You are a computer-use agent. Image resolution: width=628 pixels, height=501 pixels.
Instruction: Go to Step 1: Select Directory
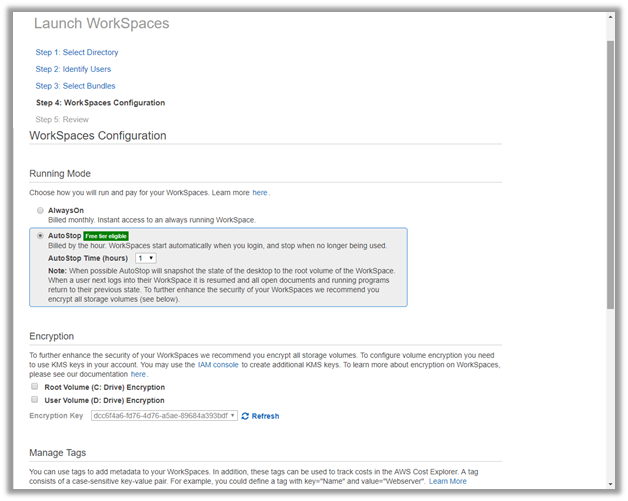coord(77,52)
